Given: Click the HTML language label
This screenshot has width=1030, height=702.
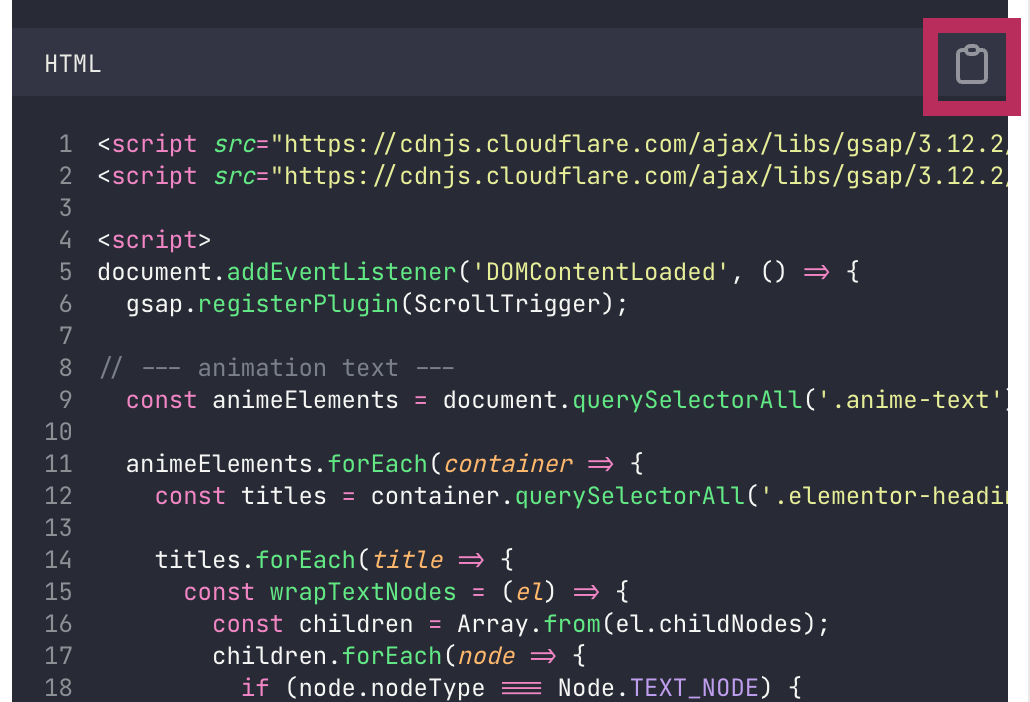Looking at the screenshot, I should click(73, 64).
